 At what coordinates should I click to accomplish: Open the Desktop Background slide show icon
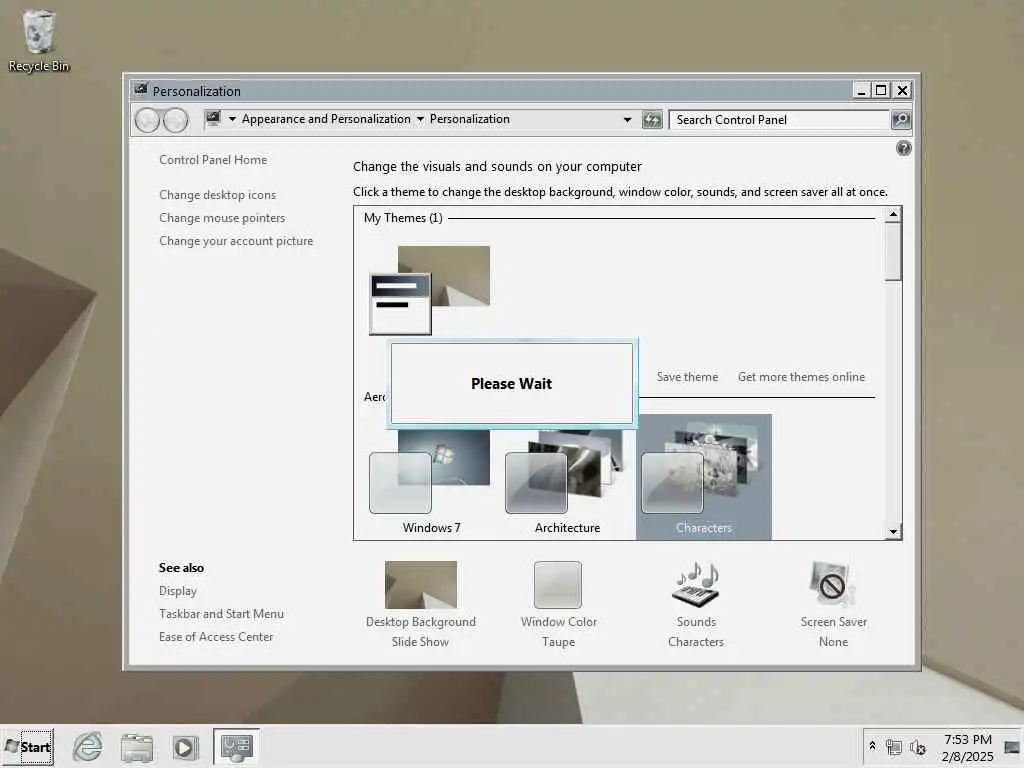421,585
